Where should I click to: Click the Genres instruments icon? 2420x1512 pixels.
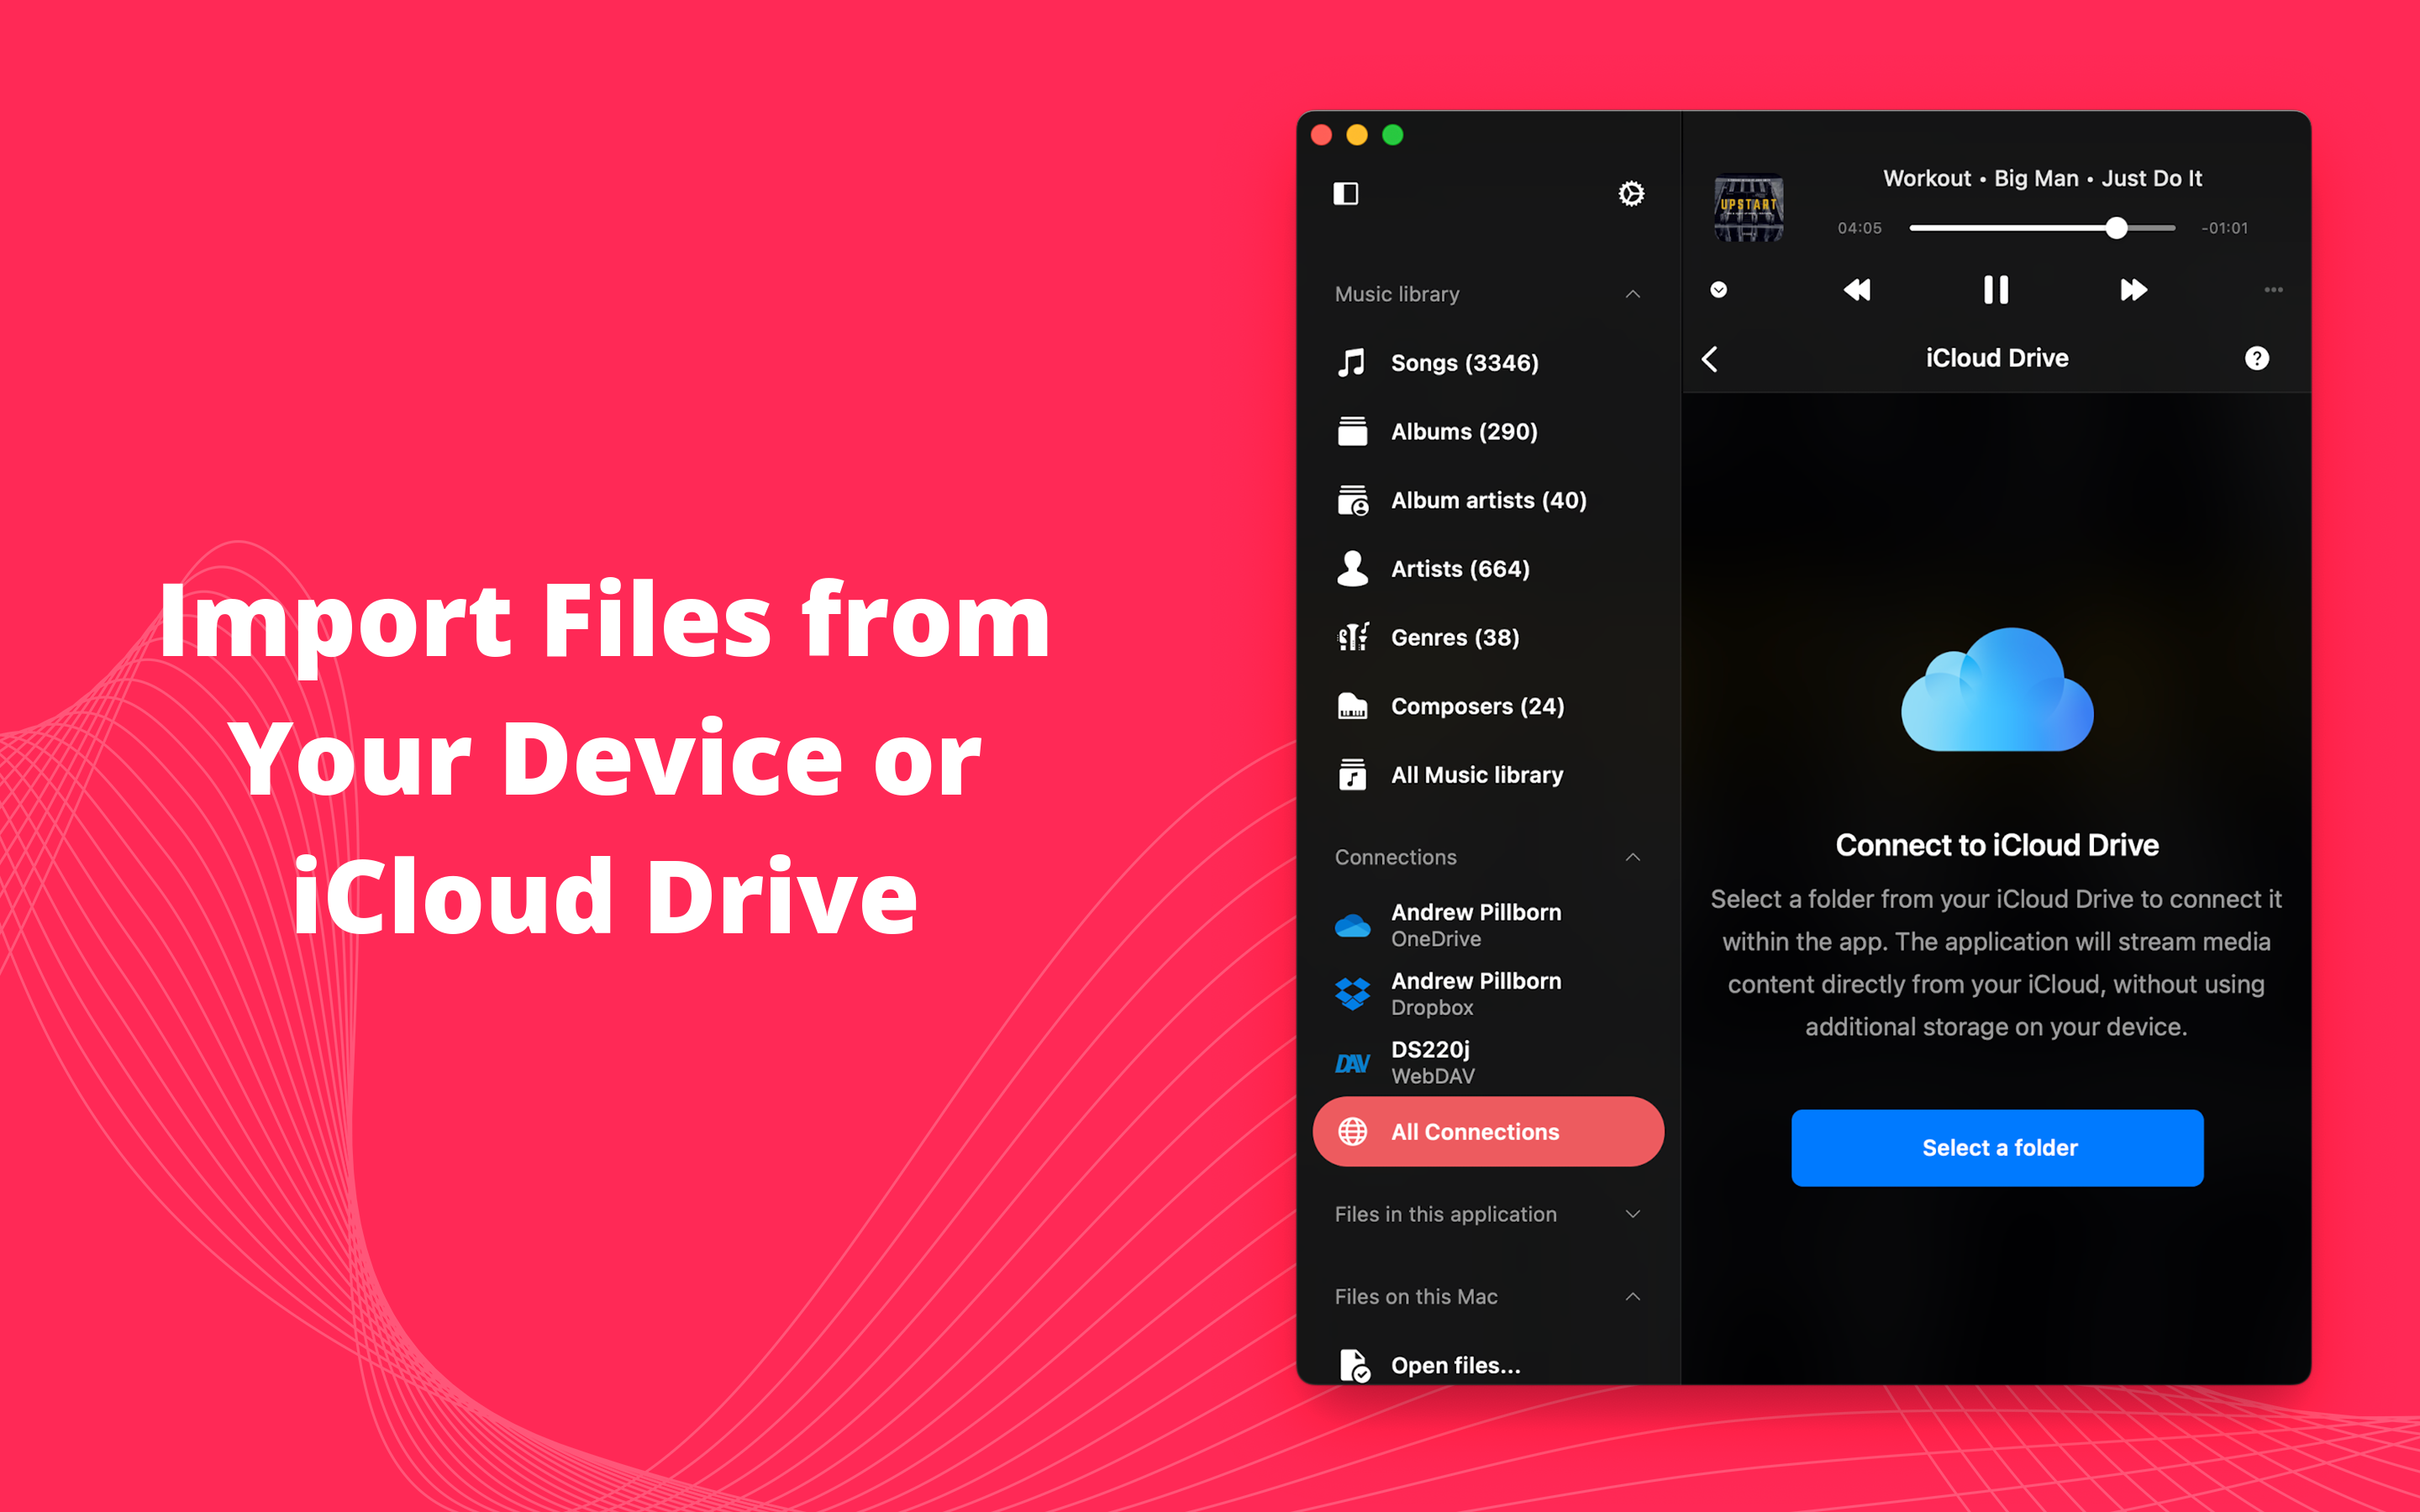1352,637
